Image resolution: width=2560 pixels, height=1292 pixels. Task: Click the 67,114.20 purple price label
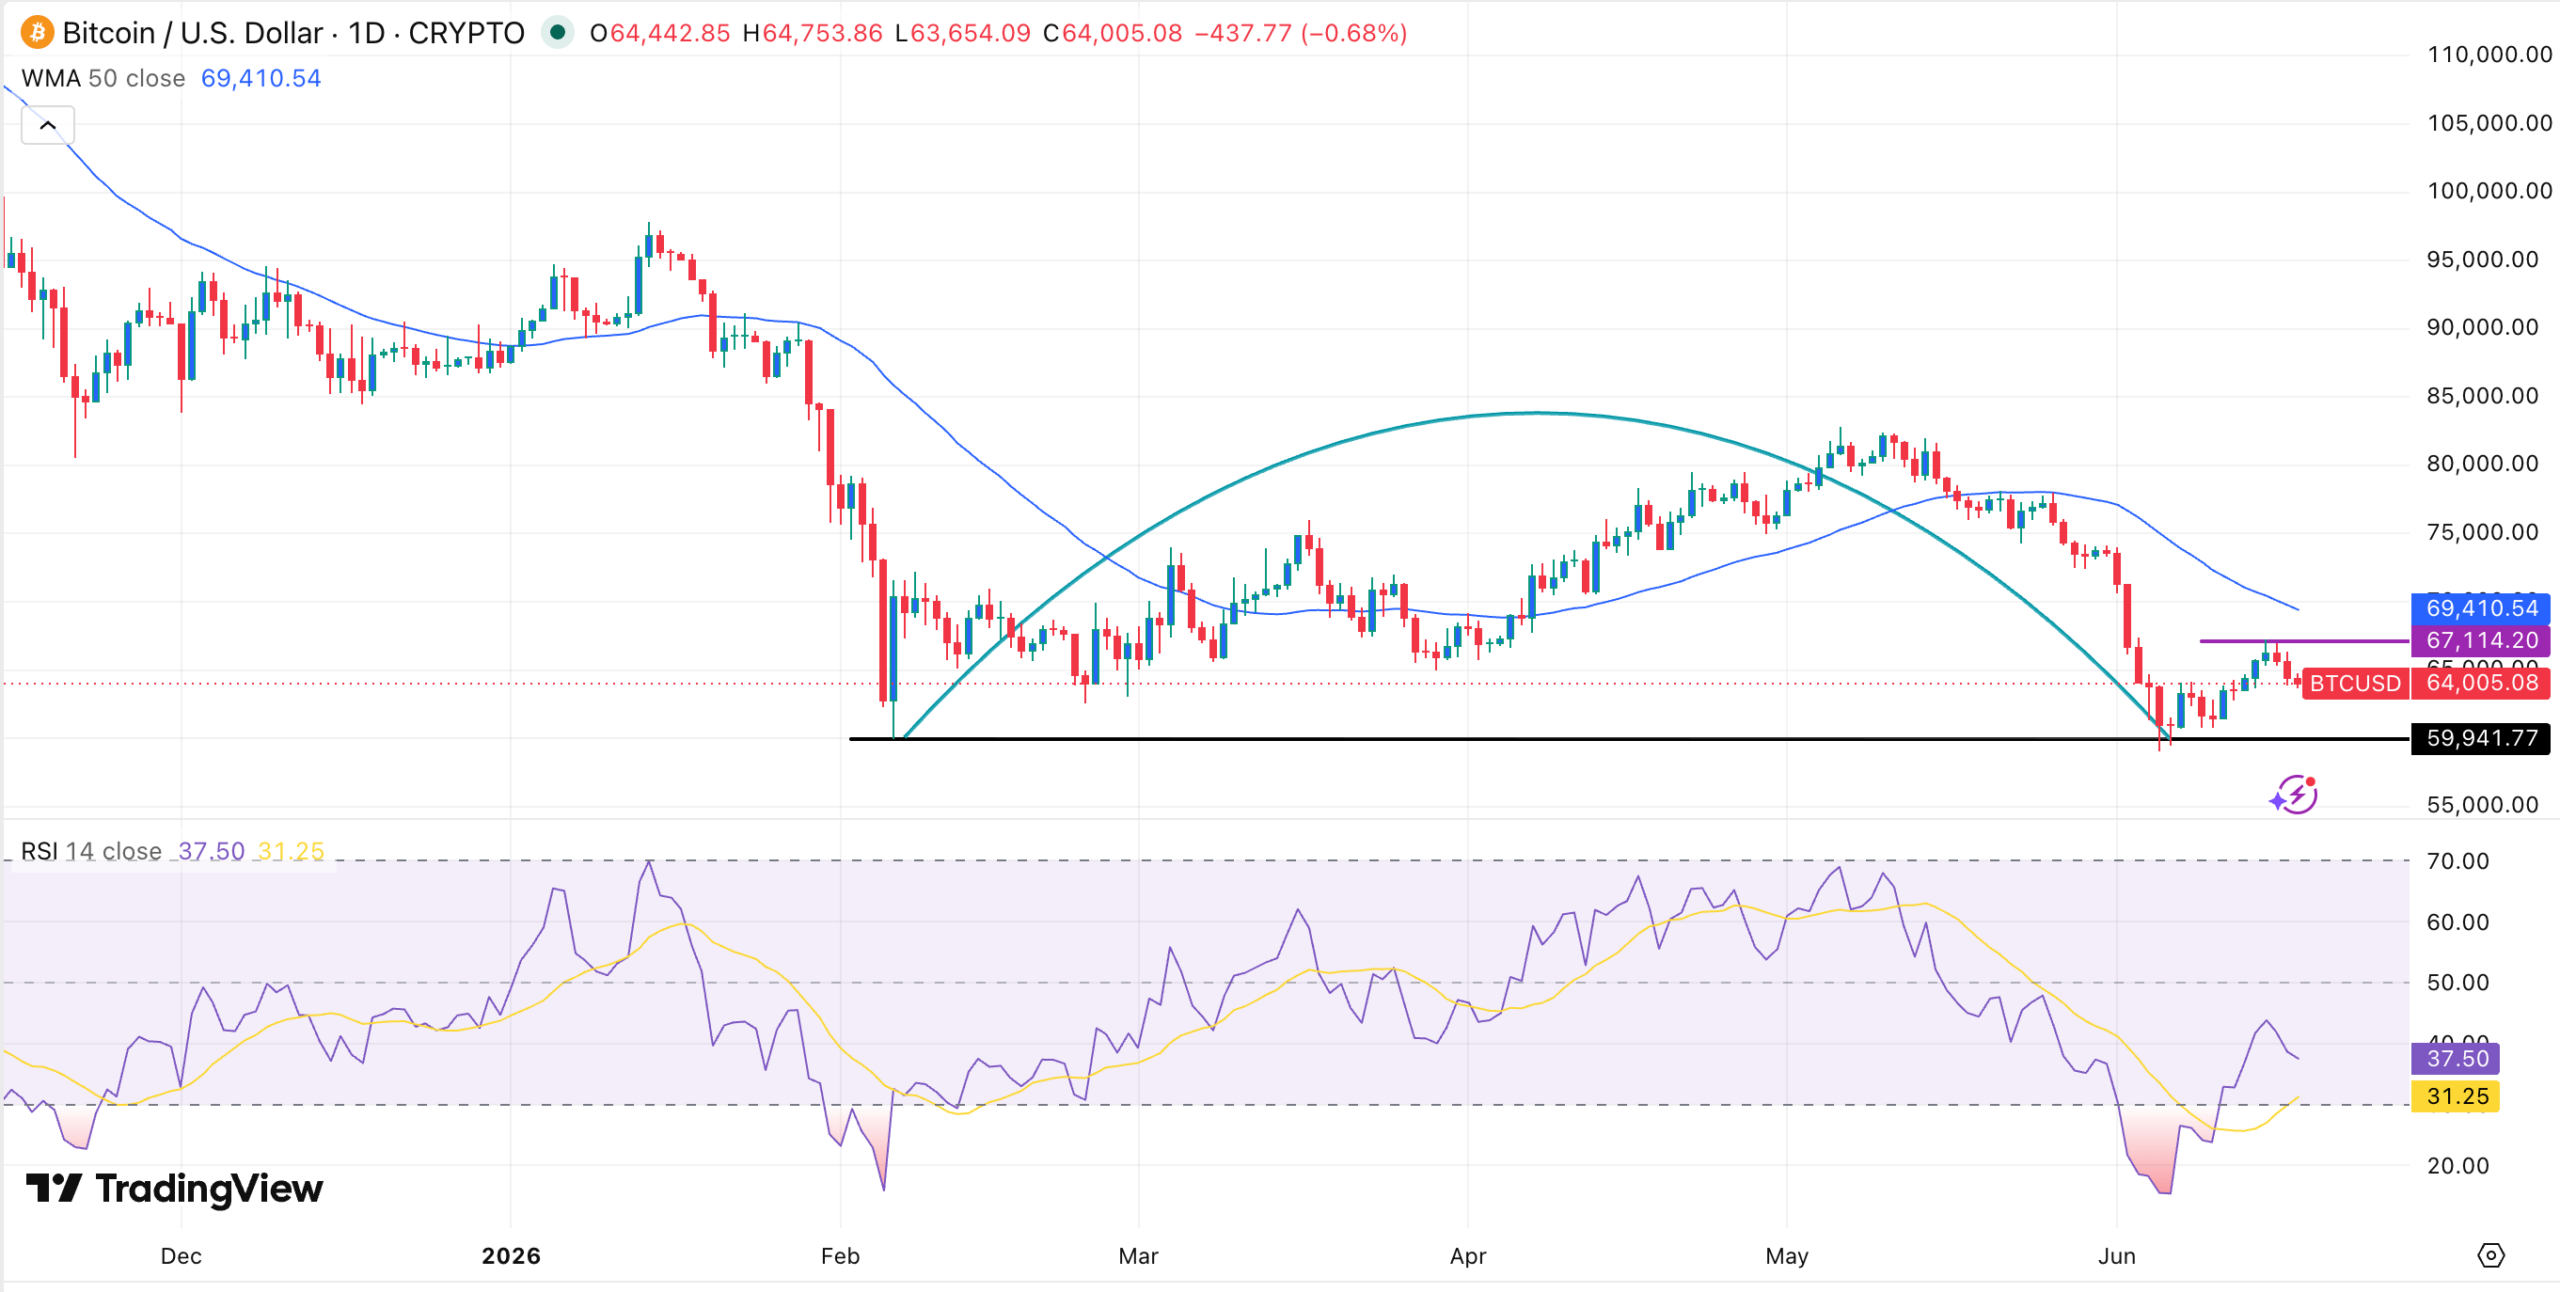(2481, 640)
